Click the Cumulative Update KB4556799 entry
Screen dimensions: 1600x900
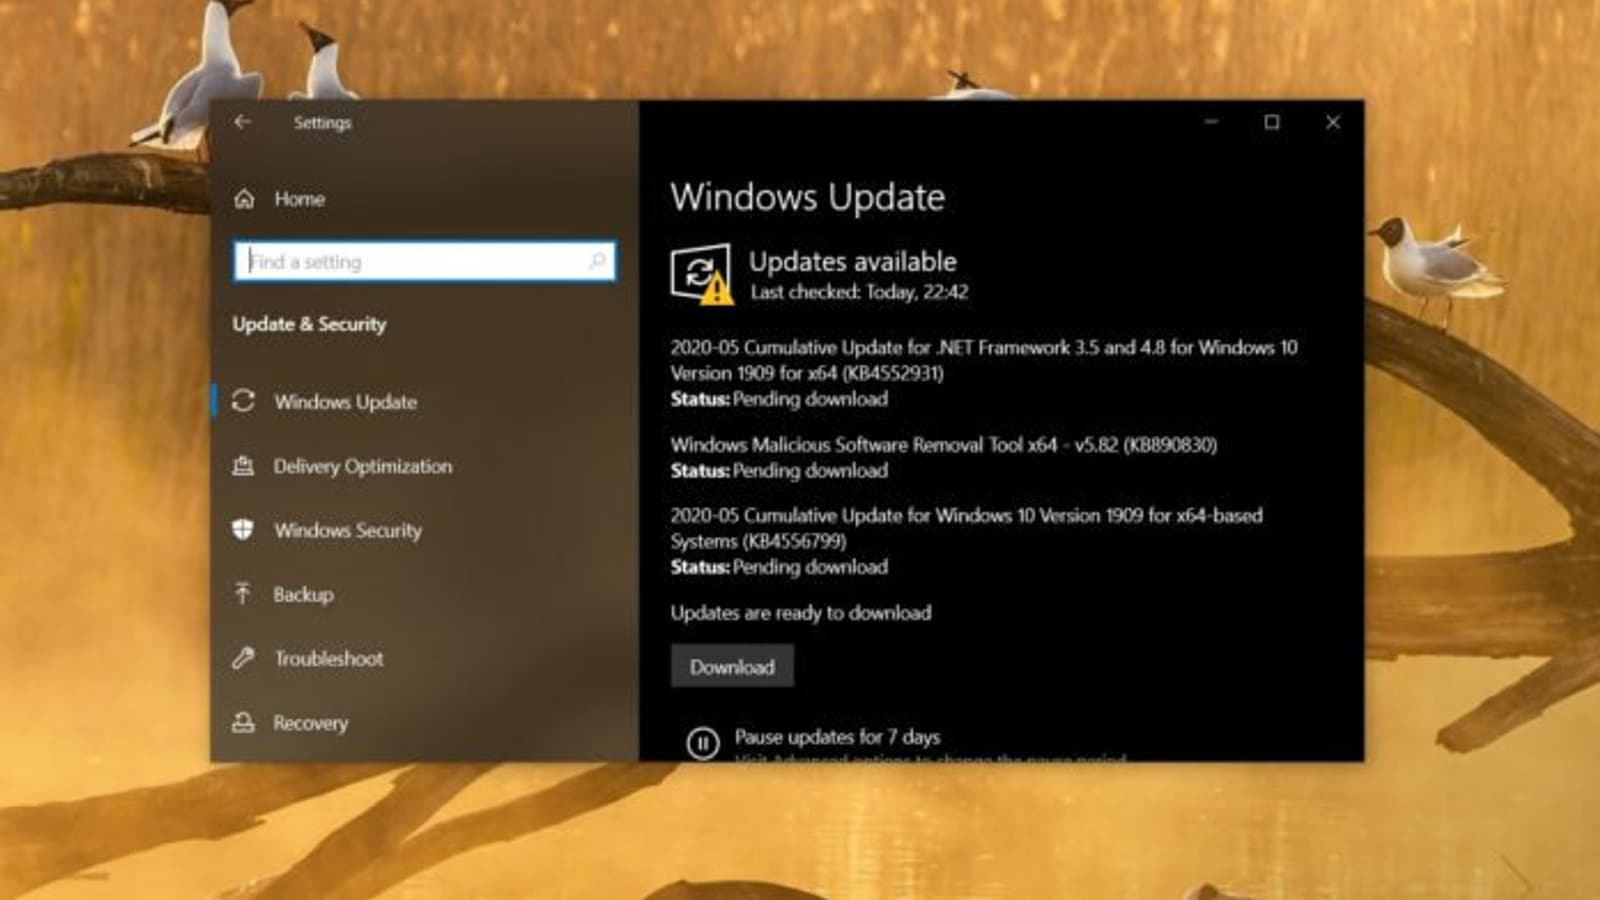[966, 541]
